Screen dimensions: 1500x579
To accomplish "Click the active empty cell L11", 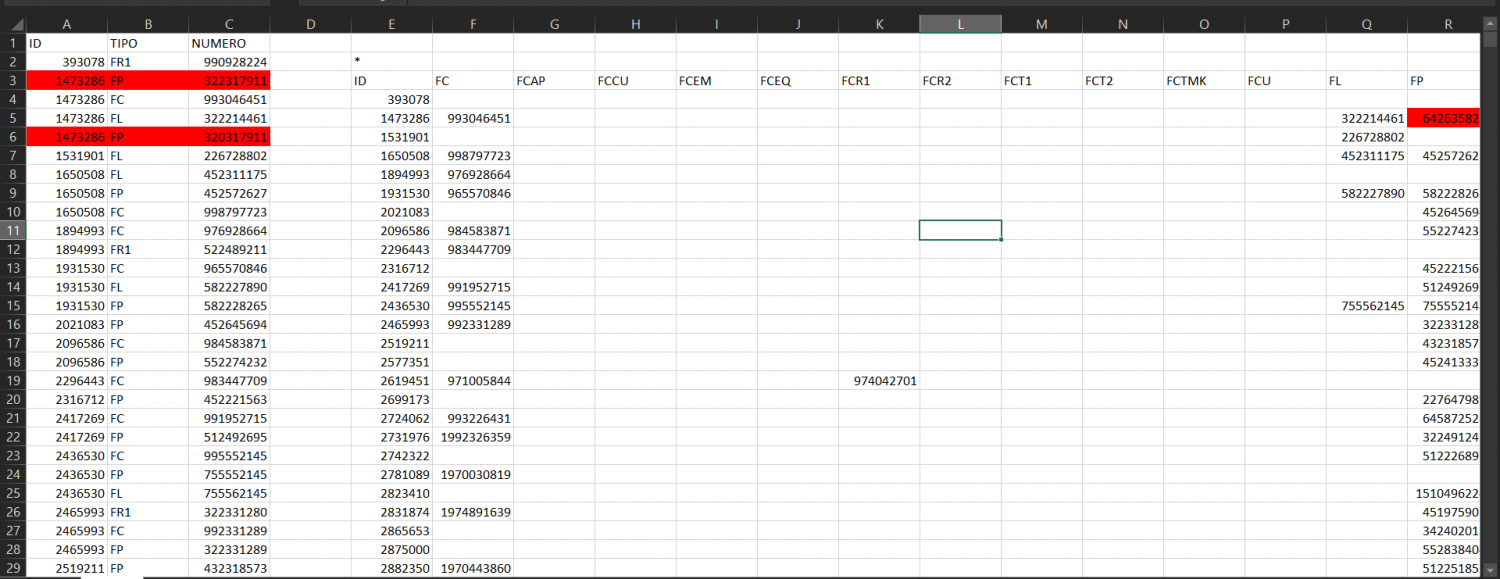I will point(960,230).
